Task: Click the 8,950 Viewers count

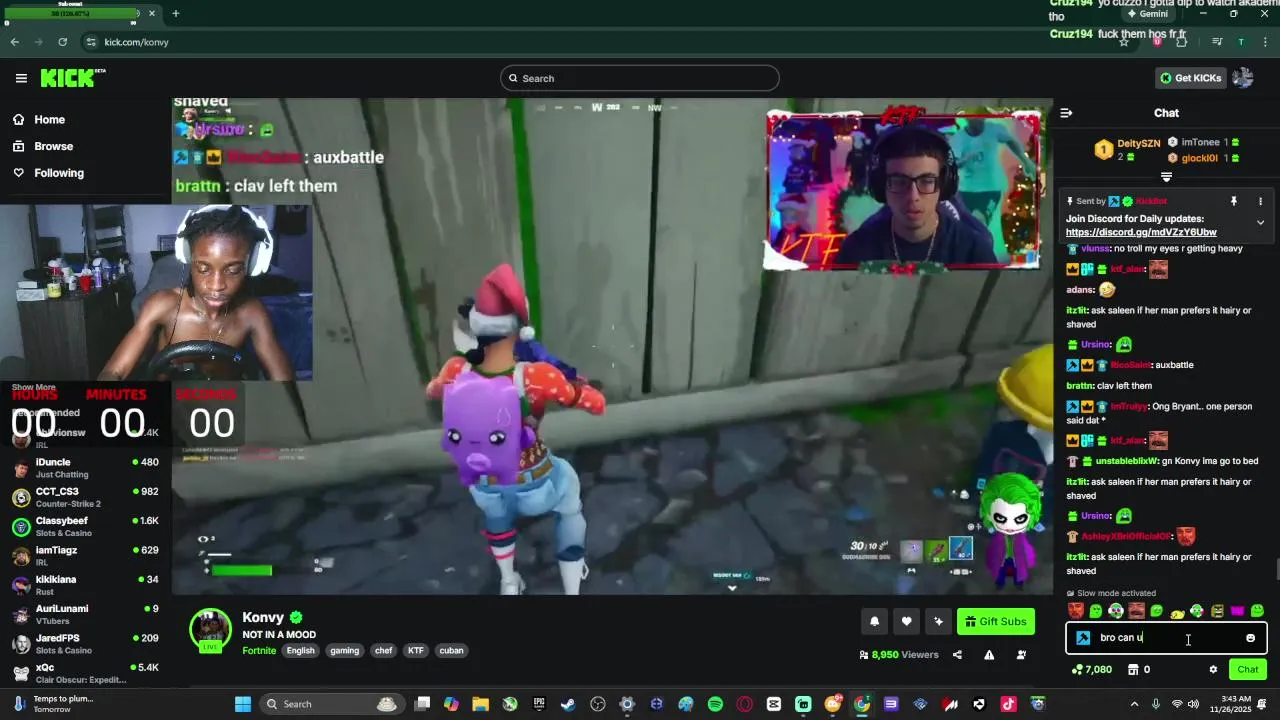Action: [x=899, y=655]
